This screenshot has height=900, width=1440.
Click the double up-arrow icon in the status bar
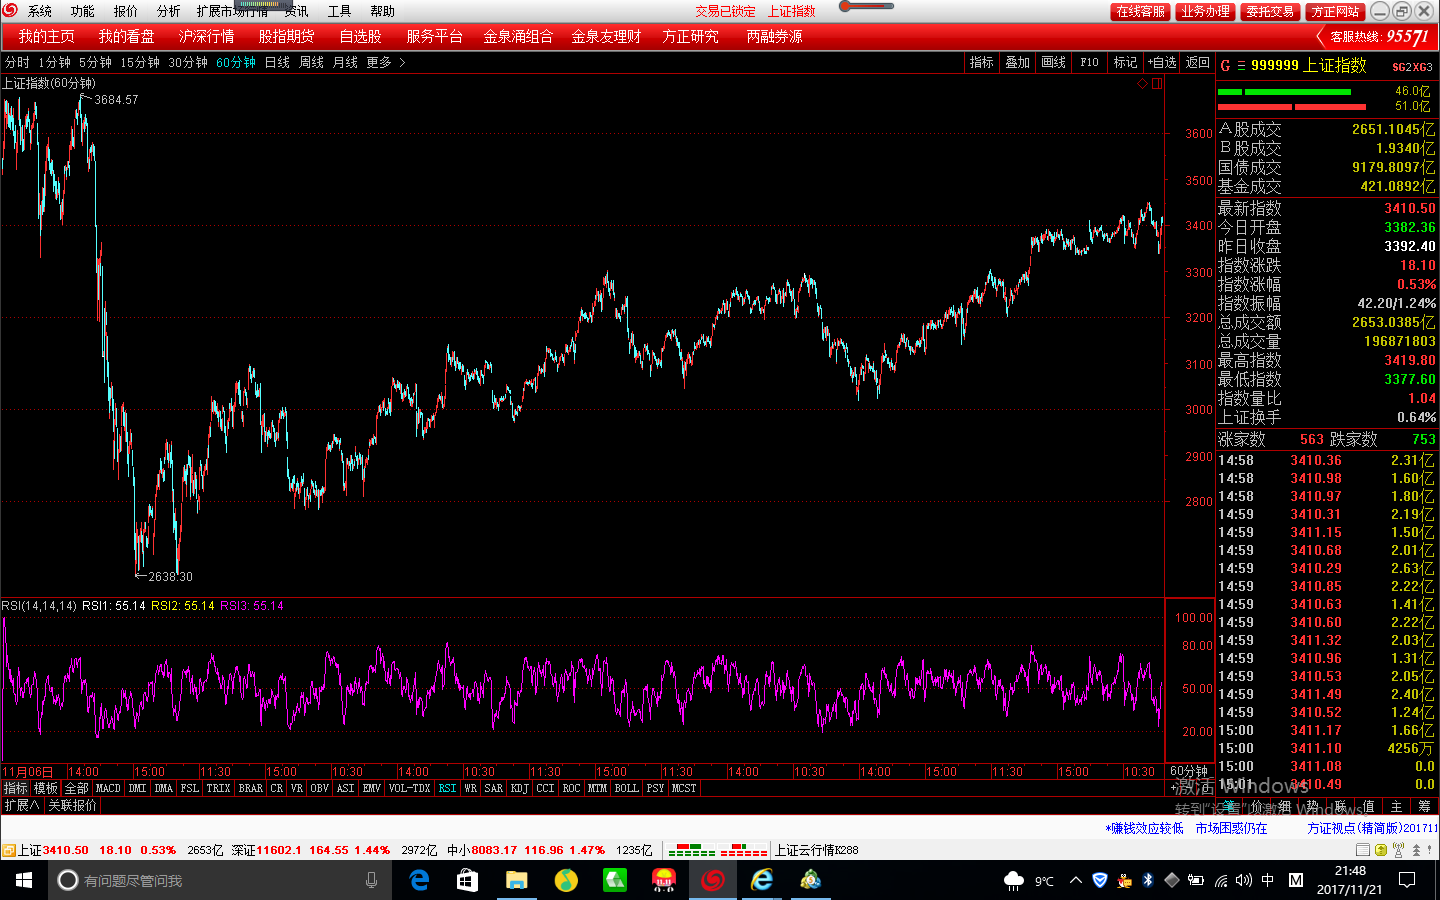tap(1416, 850)
